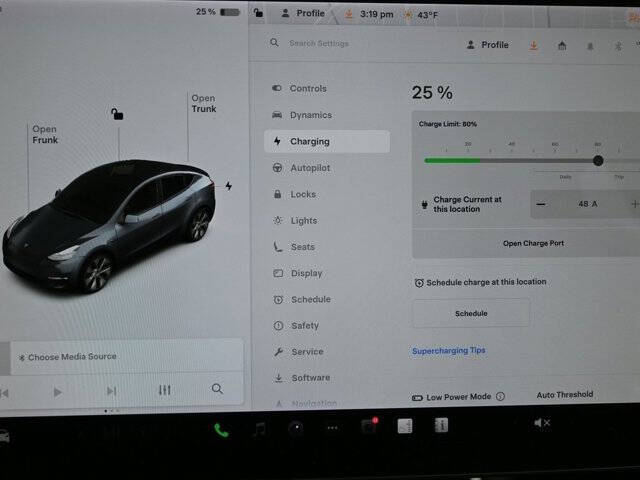Image resolution: width=640 pixels, height=480 pixels.
Task: Click the 3:19 pm clock
Action: (376, 14)
